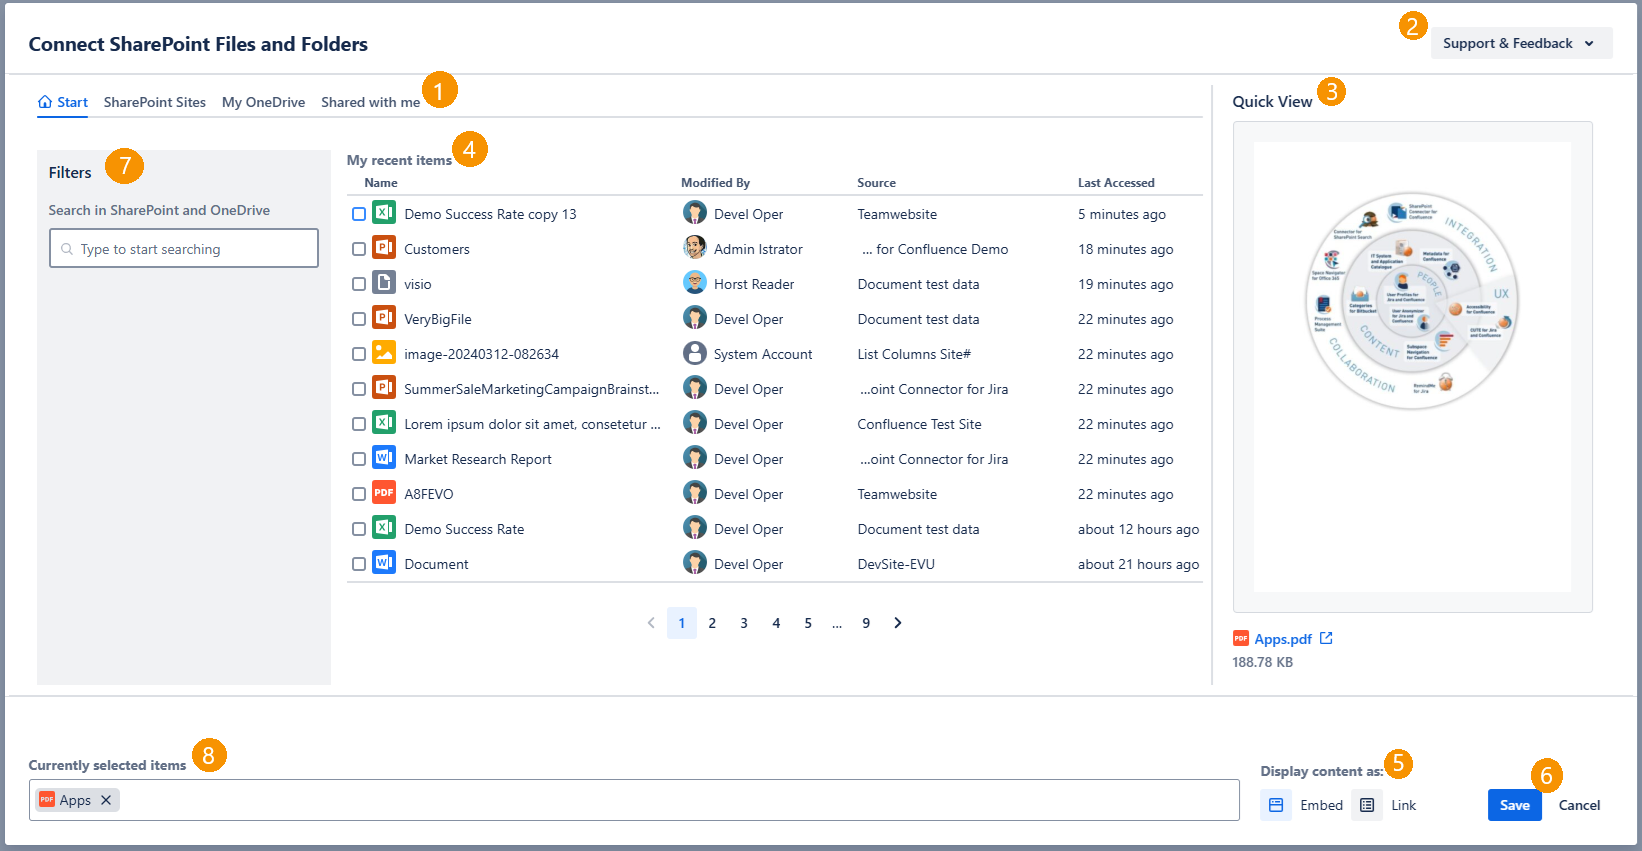Check the box for VeryBigFile
Screen dimensions: 1642x851
click(x=359, y=319)
